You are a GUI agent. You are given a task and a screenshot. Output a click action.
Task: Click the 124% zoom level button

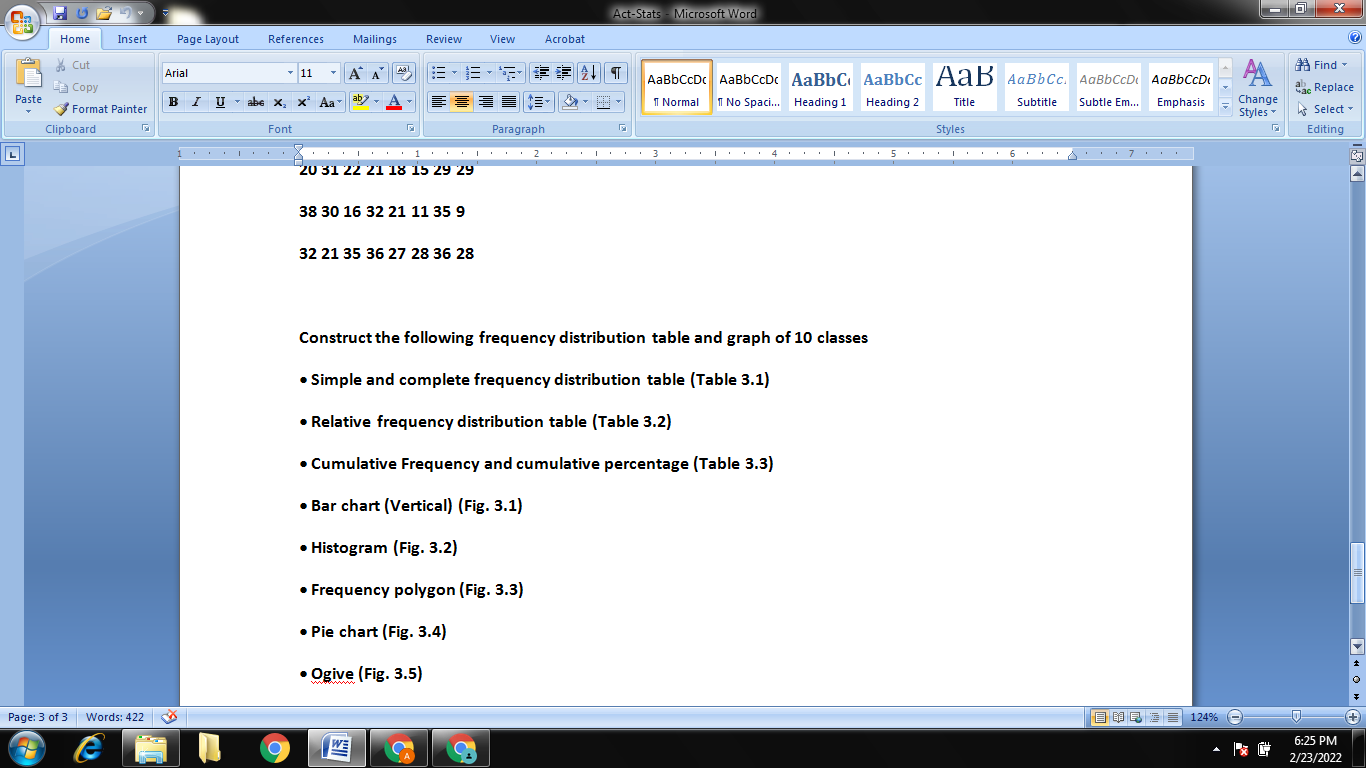pos(1204,717)
